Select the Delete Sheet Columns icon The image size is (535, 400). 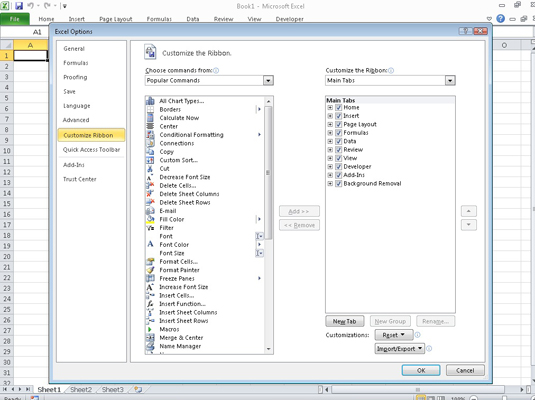coord(150,194)
